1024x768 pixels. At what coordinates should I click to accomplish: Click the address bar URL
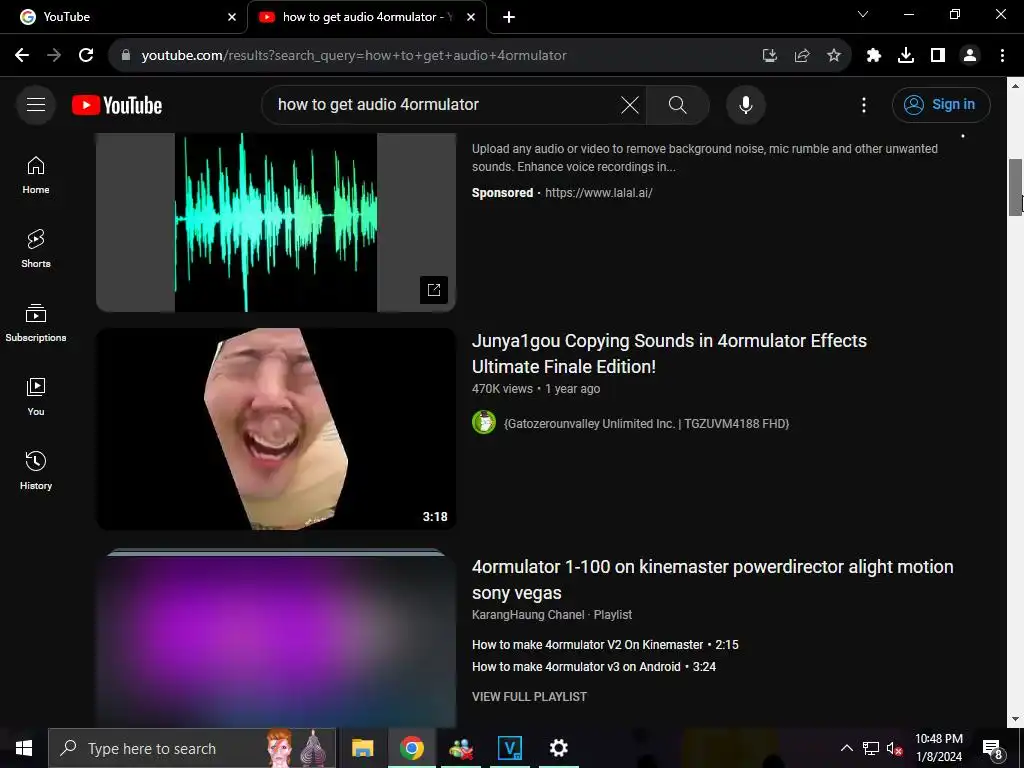coord(353,56)
